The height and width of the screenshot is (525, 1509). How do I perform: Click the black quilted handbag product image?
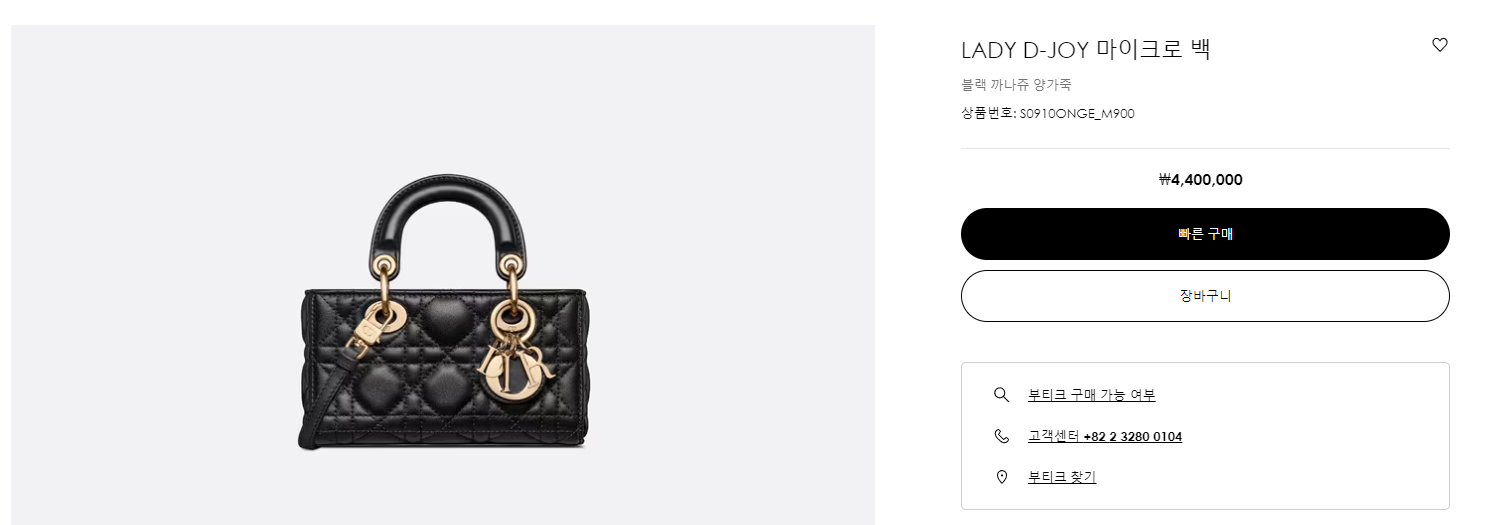(445, 313)
